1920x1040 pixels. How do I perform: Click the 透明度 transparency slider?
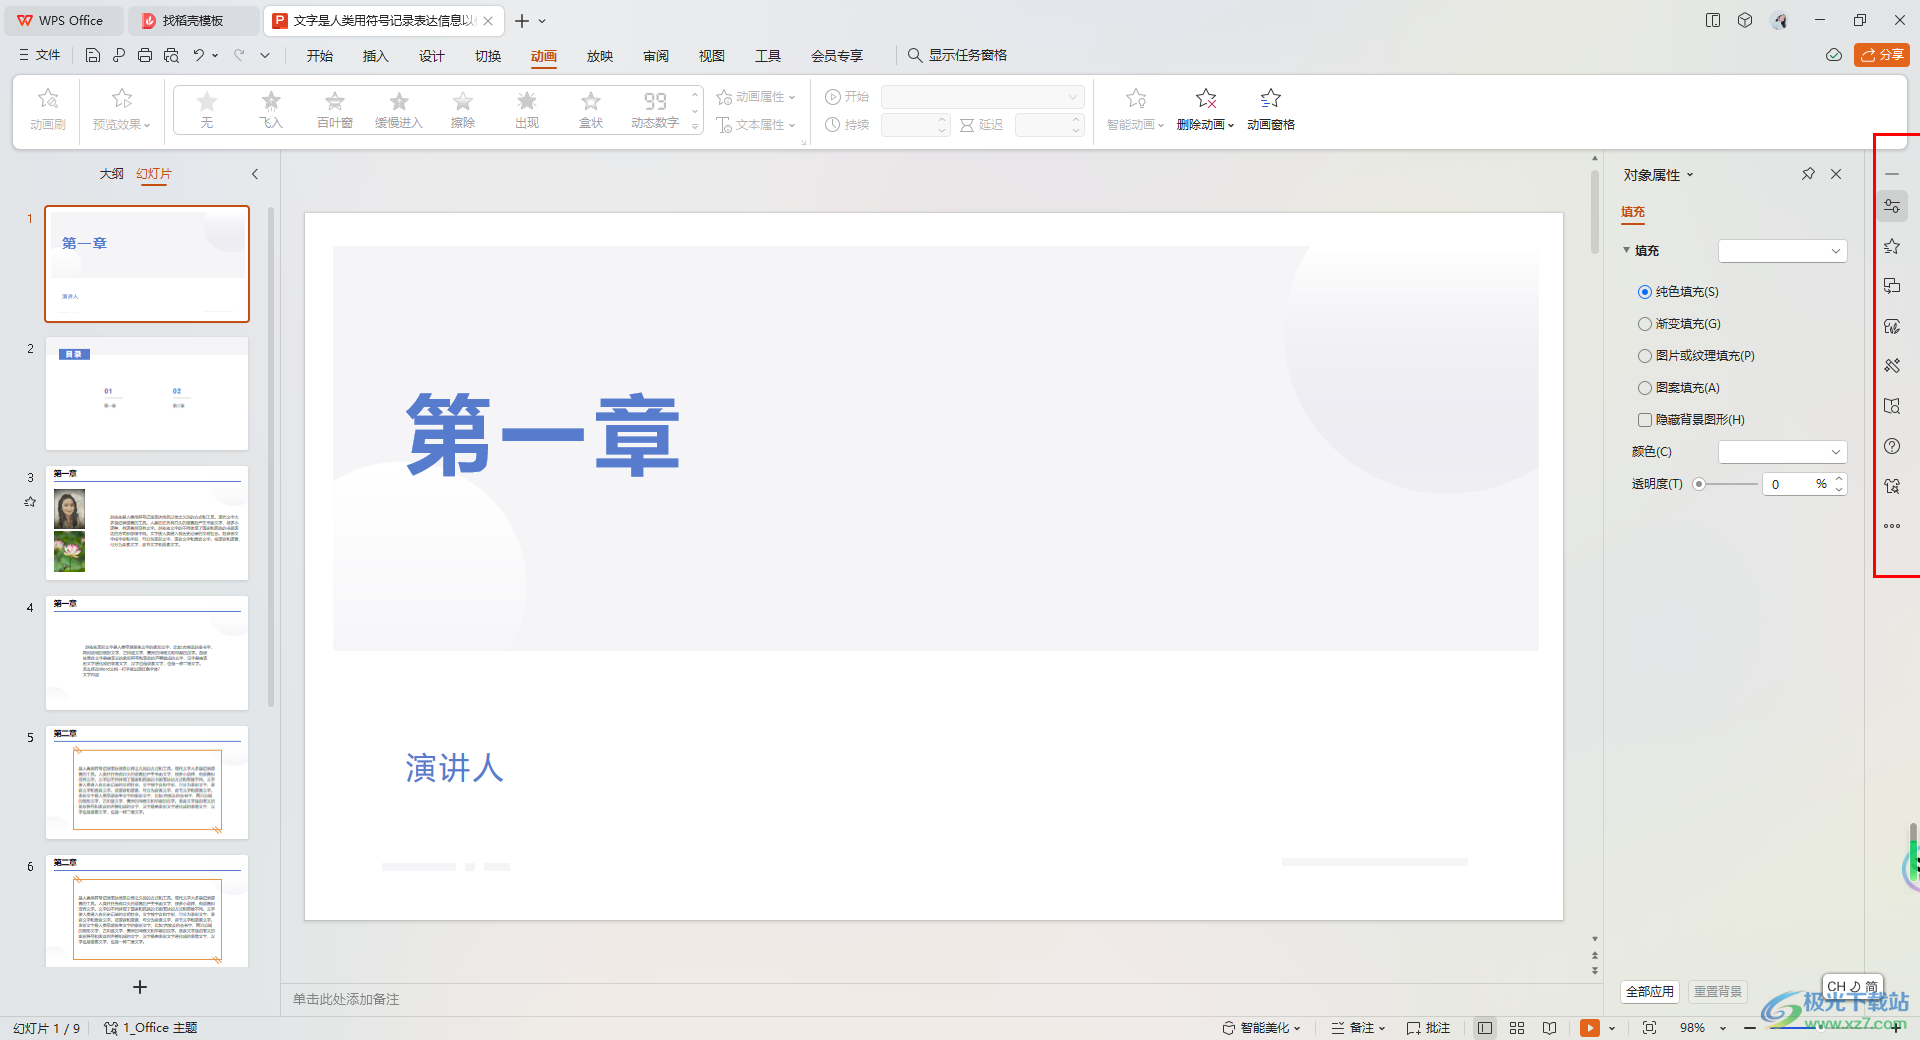1727,484
